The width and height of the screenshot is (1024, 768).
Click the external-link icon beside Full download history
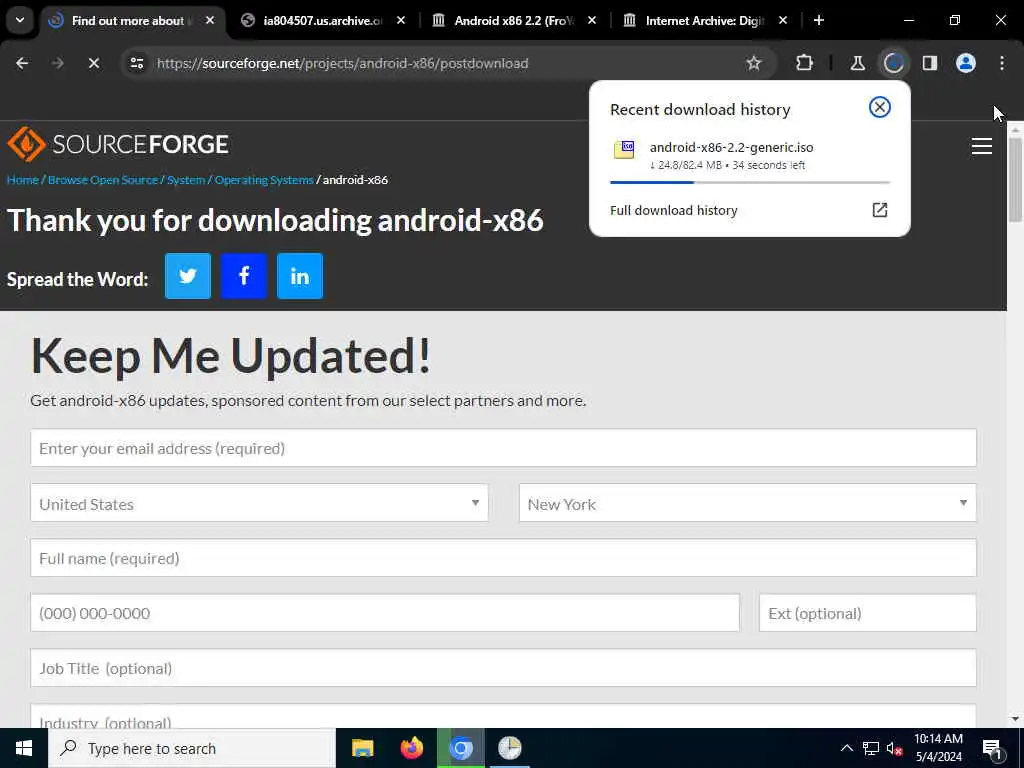[x=880, y=210]
